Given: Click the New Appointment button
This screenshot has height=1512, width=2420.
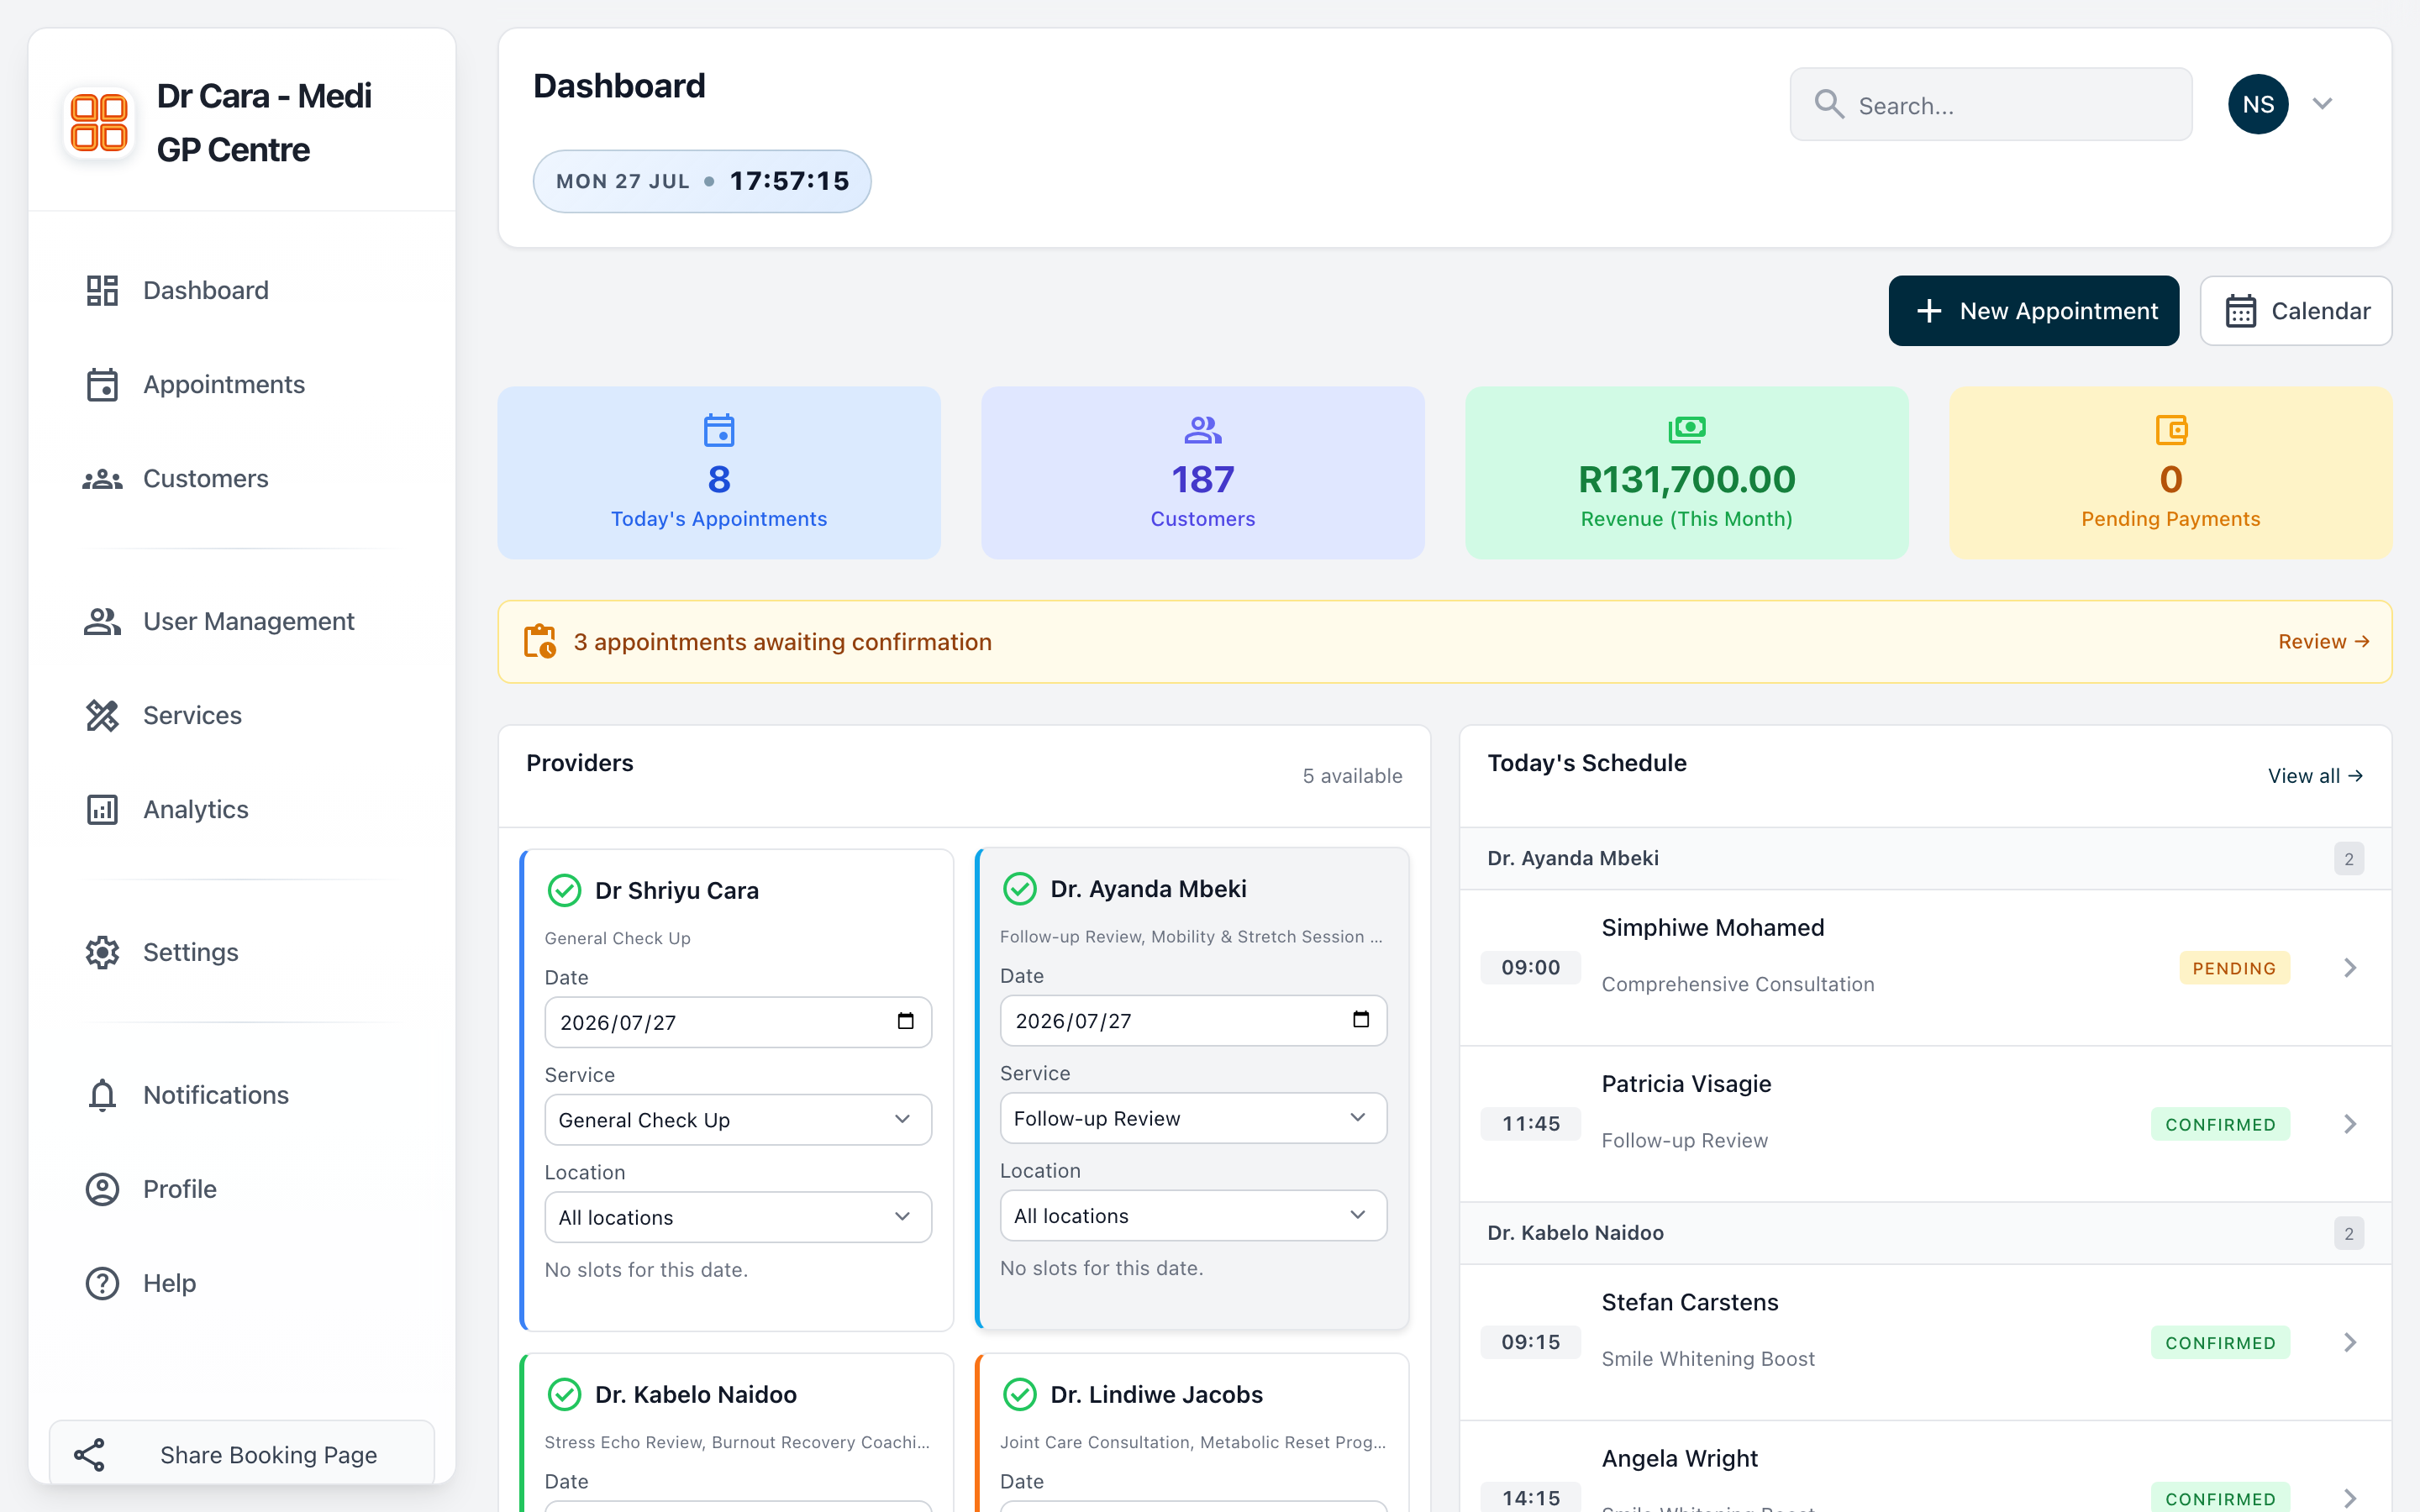Looking at the screenshot, I should coord(2033,311).
